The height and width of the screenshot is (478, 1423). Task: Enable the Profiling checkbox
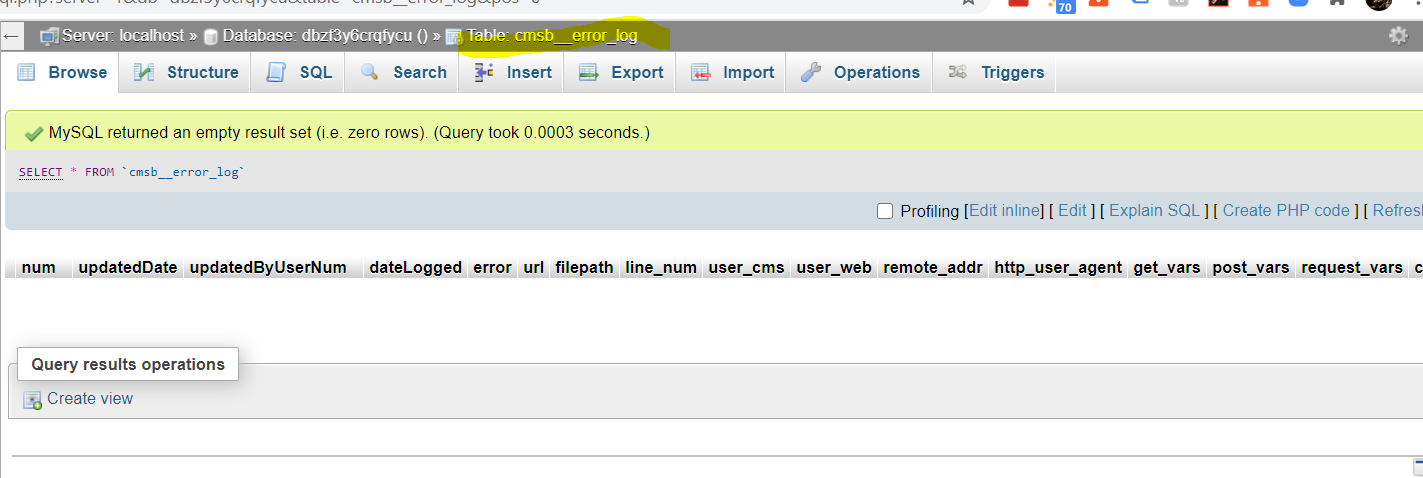point(884,211)
